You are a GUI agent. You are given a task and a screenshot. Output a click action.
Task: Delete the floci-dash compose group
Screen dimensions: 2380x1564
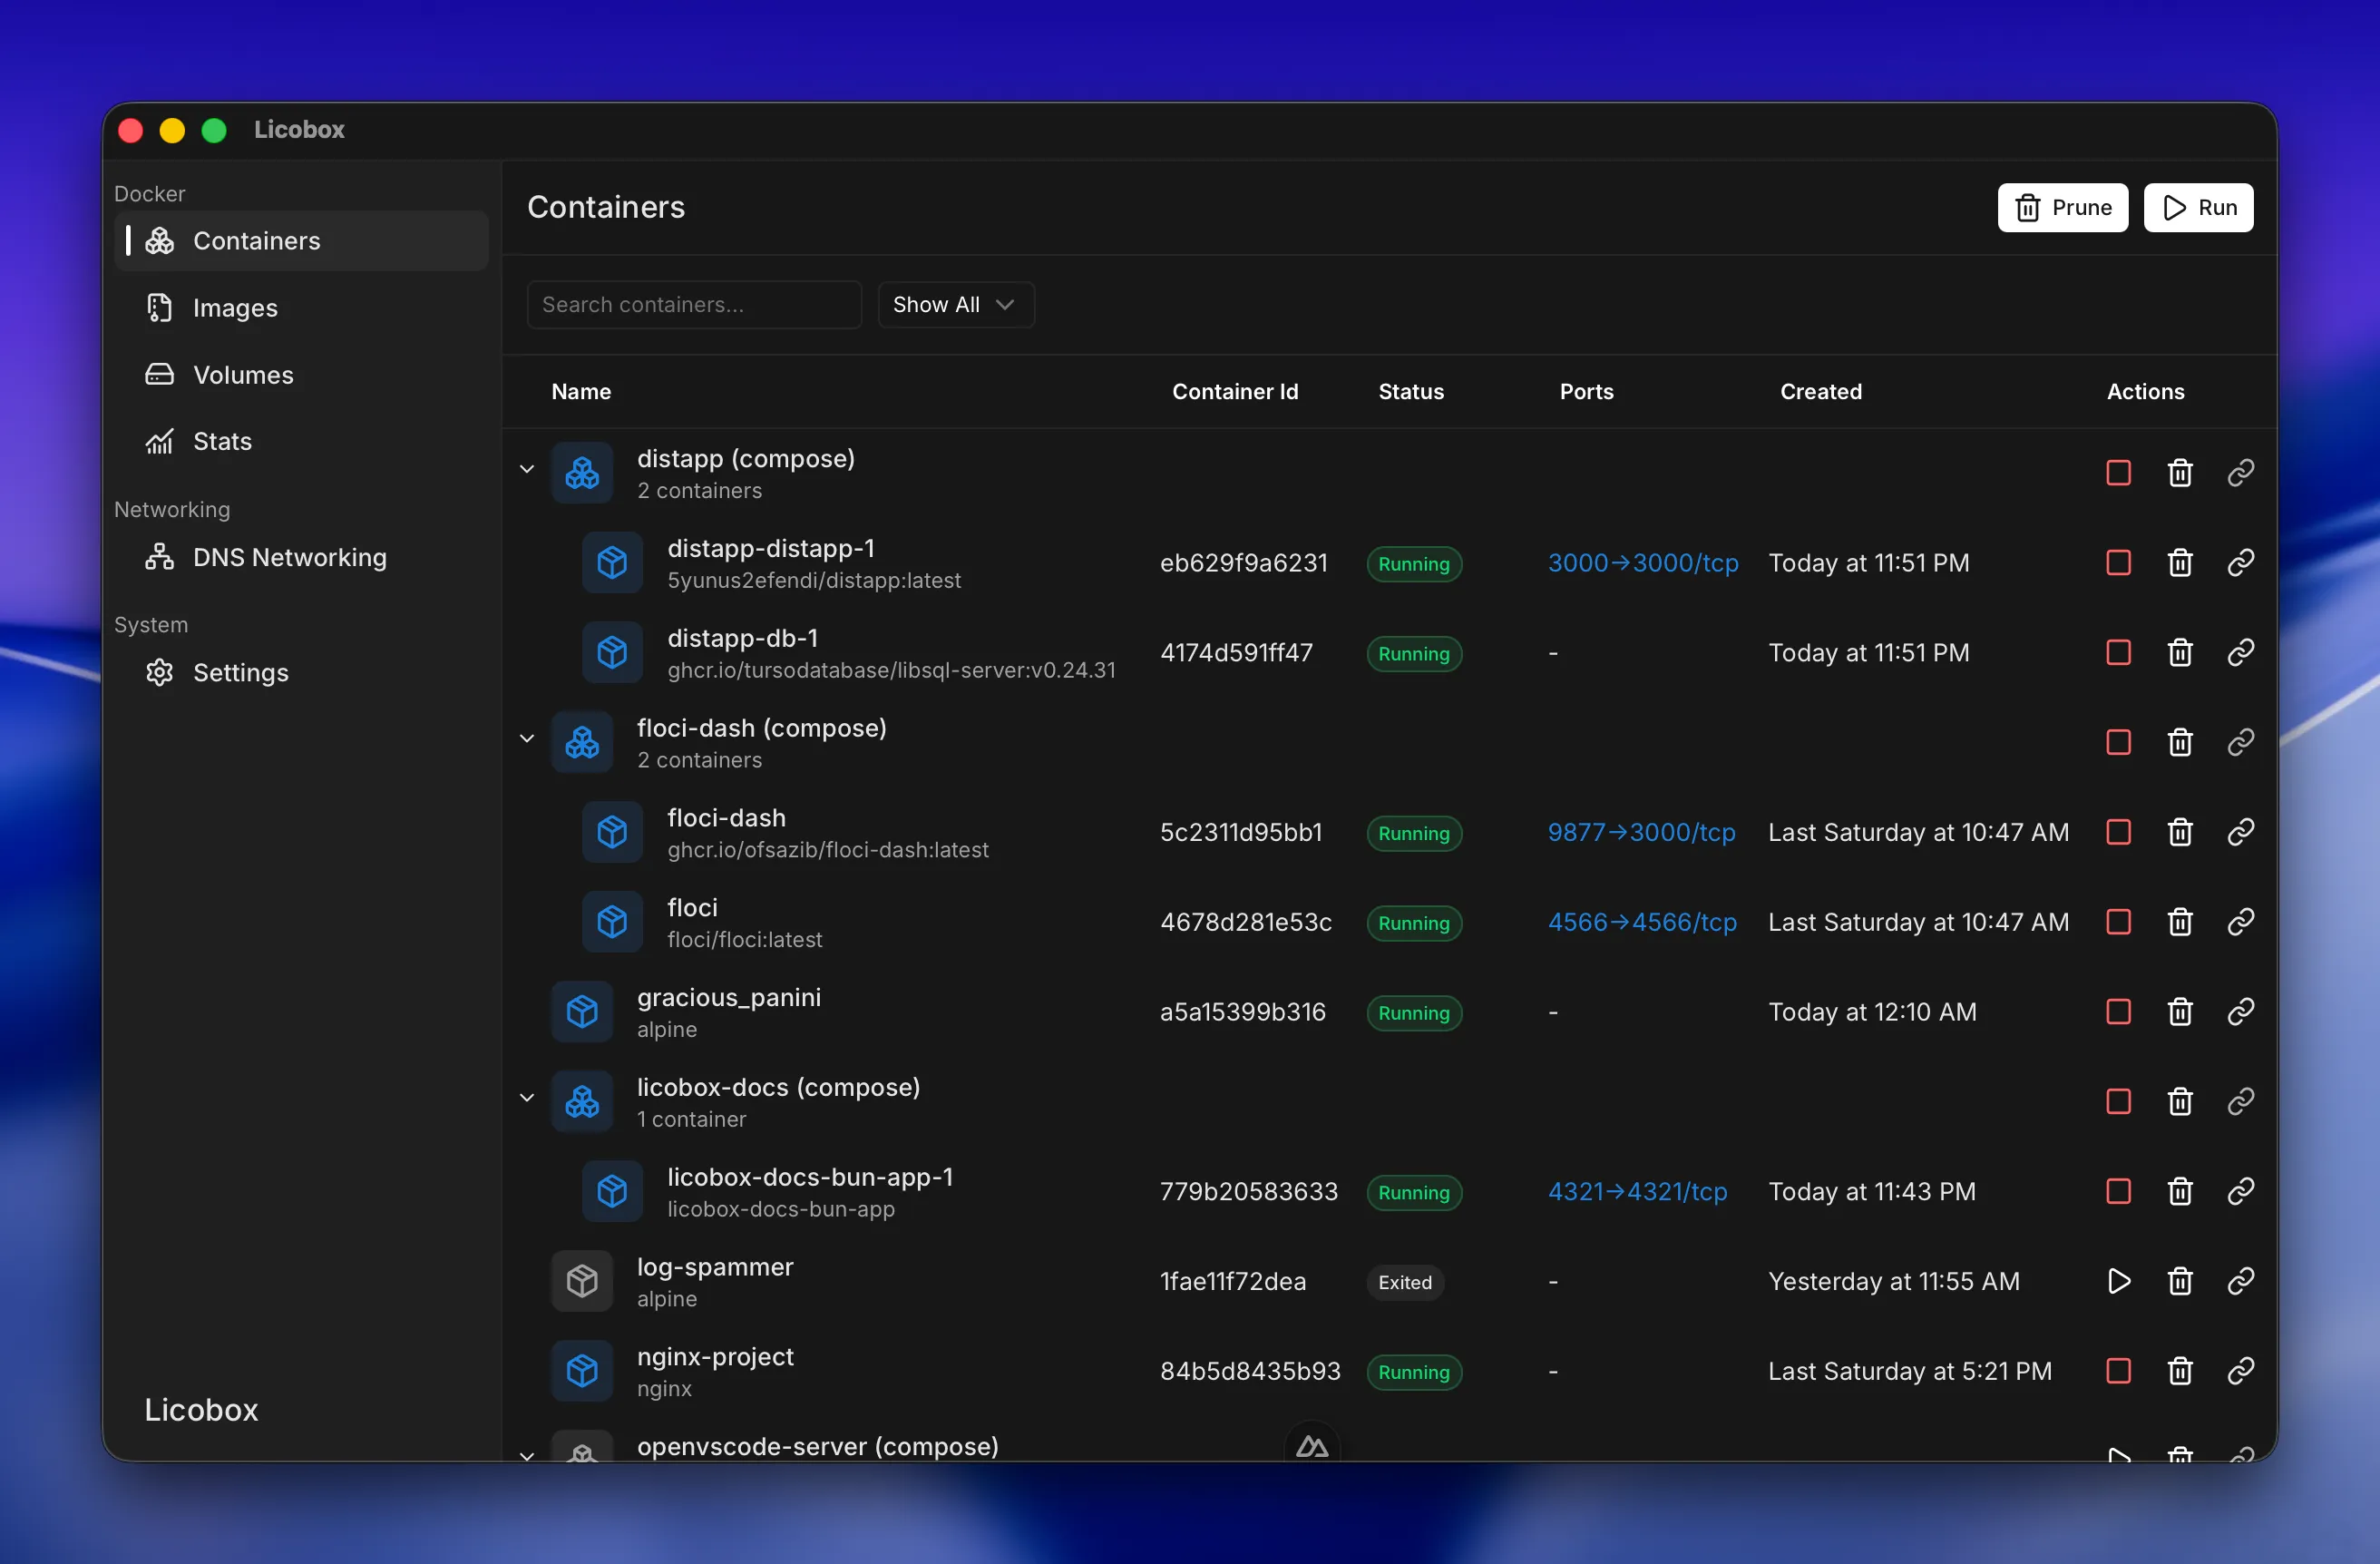[2180, 743]
